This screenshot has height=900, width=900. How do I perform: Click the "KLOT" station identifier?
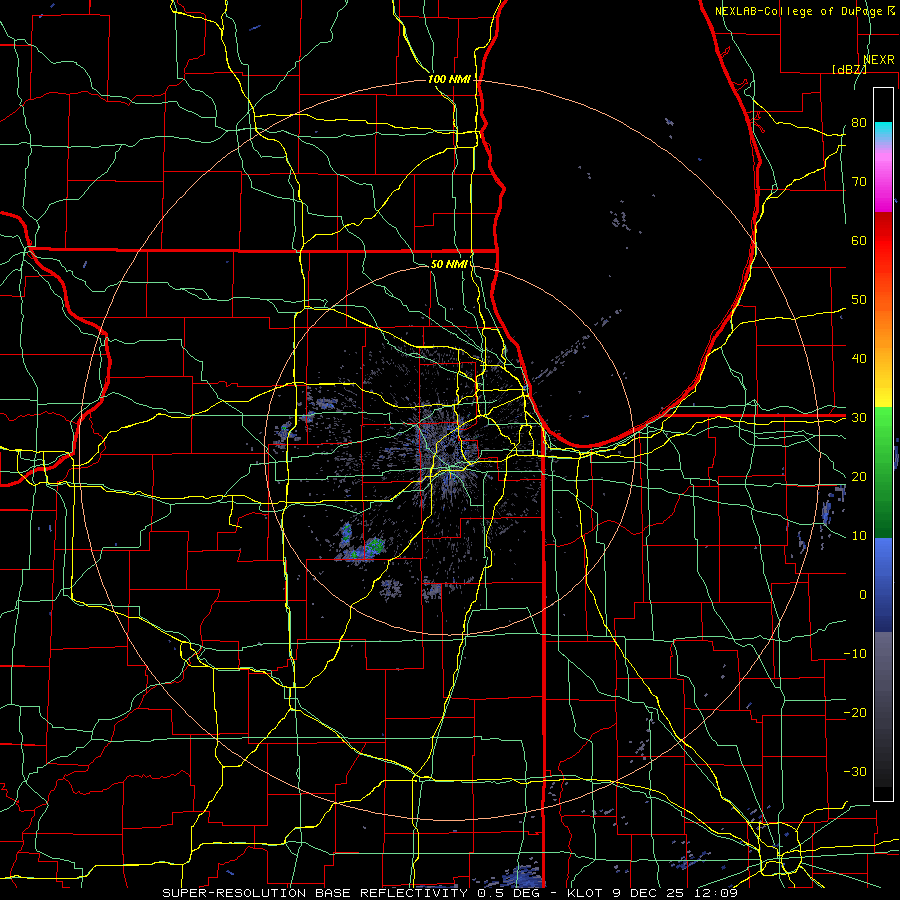585,893
